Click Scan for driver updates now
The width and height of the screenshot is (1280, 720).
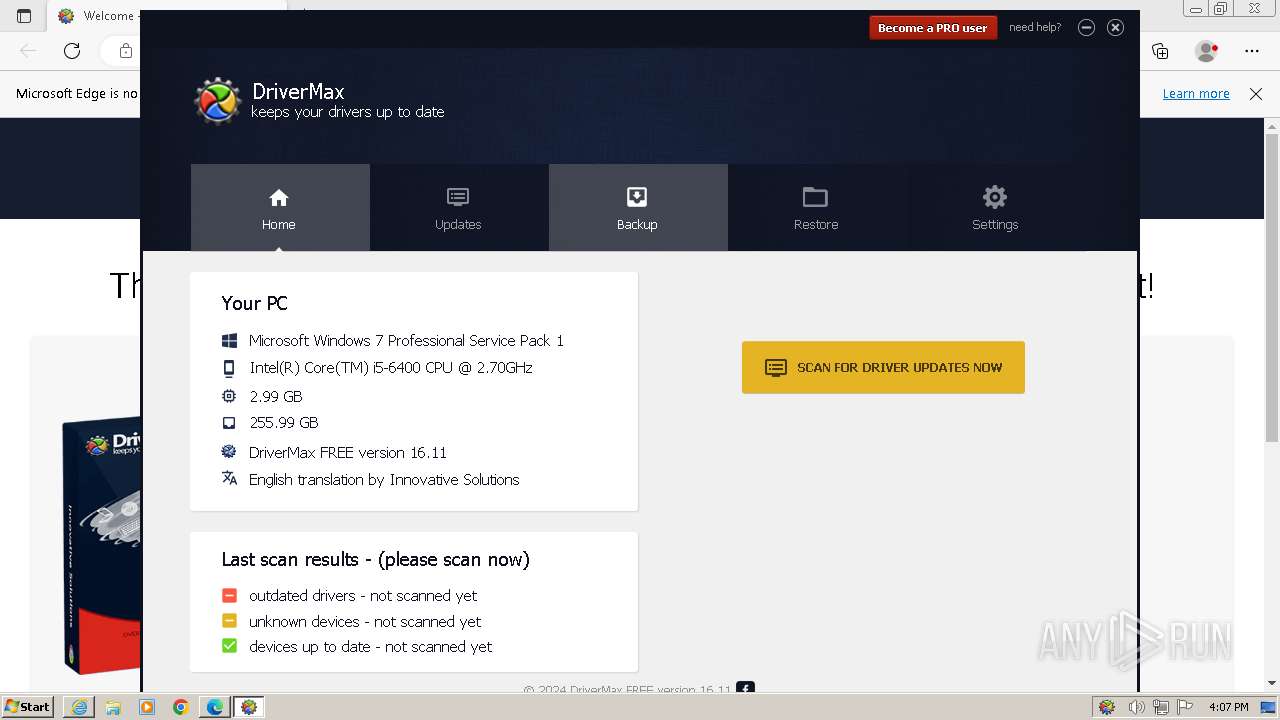pyautogui.click(x=883, y=367)
